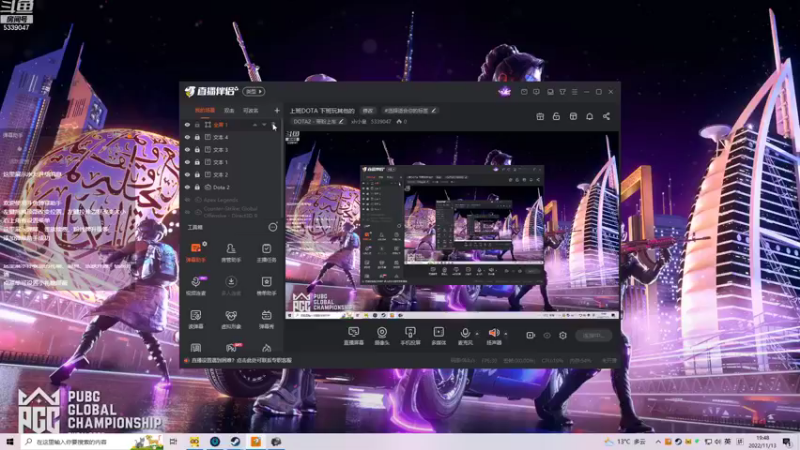Click the funnel filter icon in the title bar

(562, 92)
